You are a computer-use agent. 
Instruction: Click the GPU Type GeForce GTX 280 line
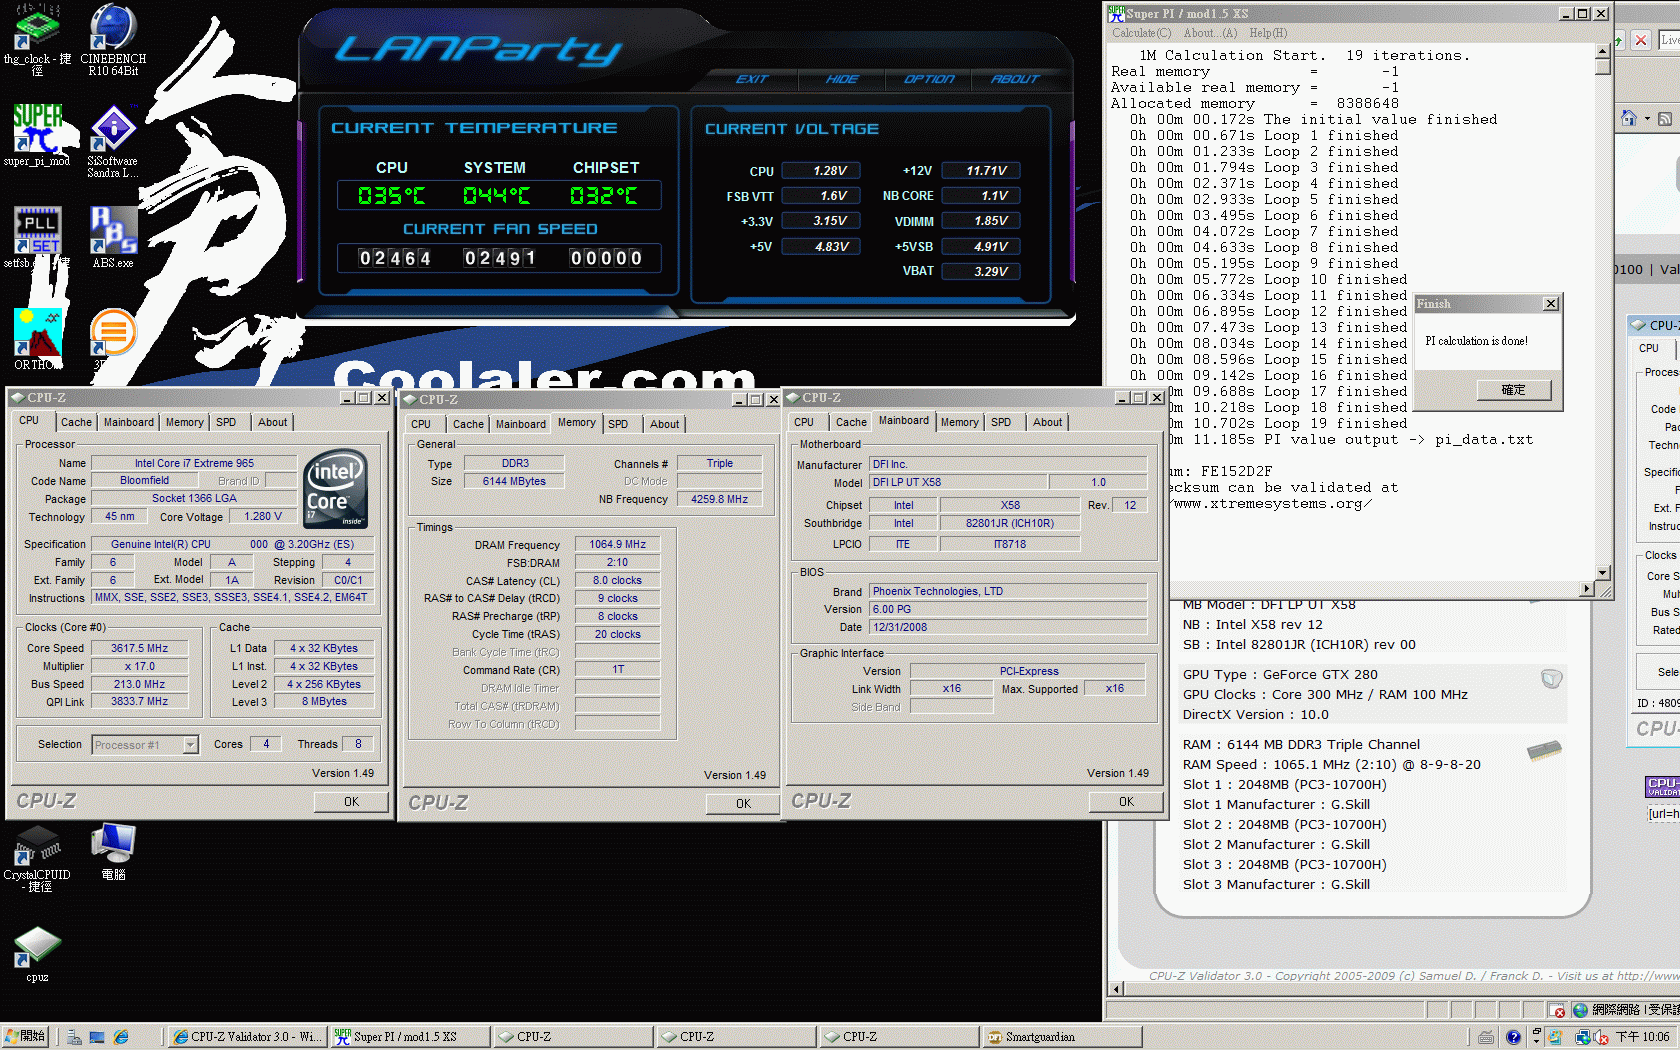tap(1280, 675)
